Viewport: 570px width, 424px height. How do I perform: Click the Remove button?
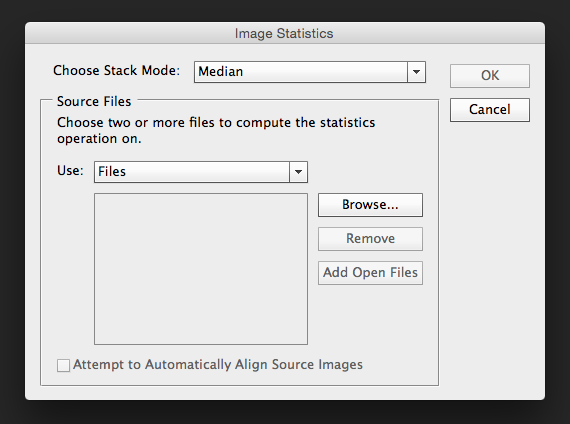(x=370, y=239)
